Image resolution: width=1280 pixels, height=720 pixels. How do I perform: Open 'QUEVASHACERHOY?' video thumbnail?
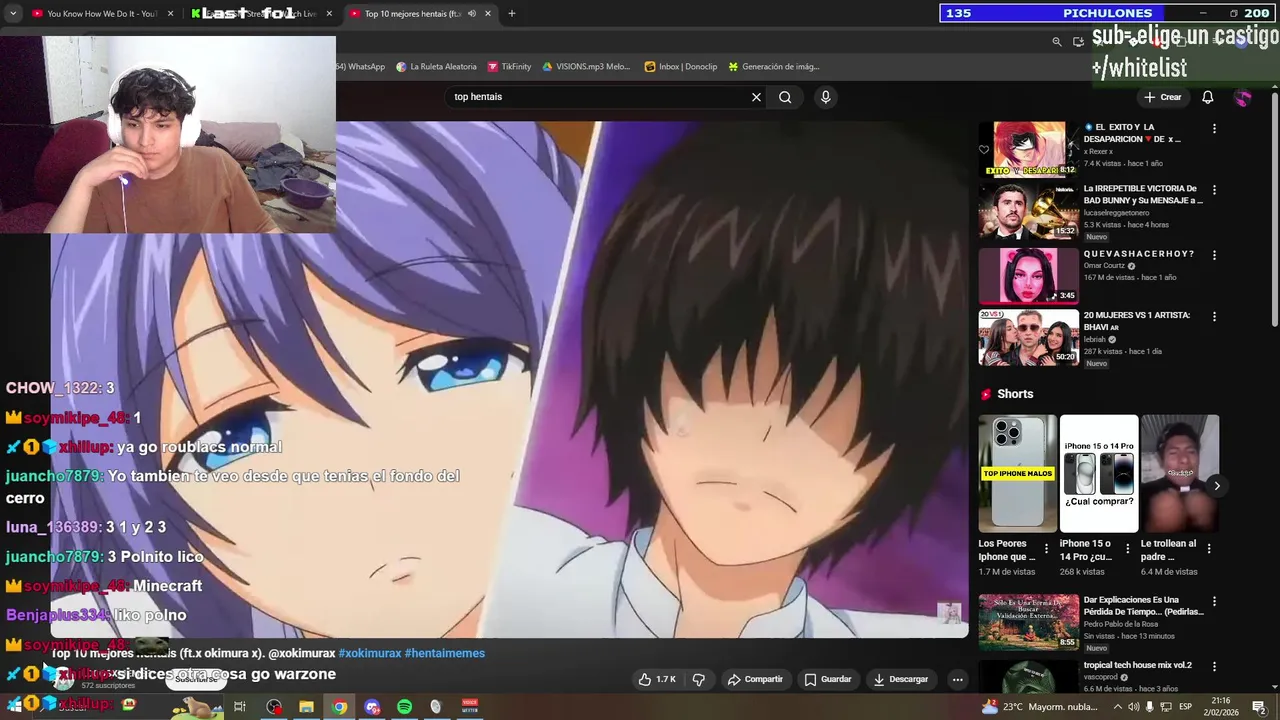pos(1029,275)
